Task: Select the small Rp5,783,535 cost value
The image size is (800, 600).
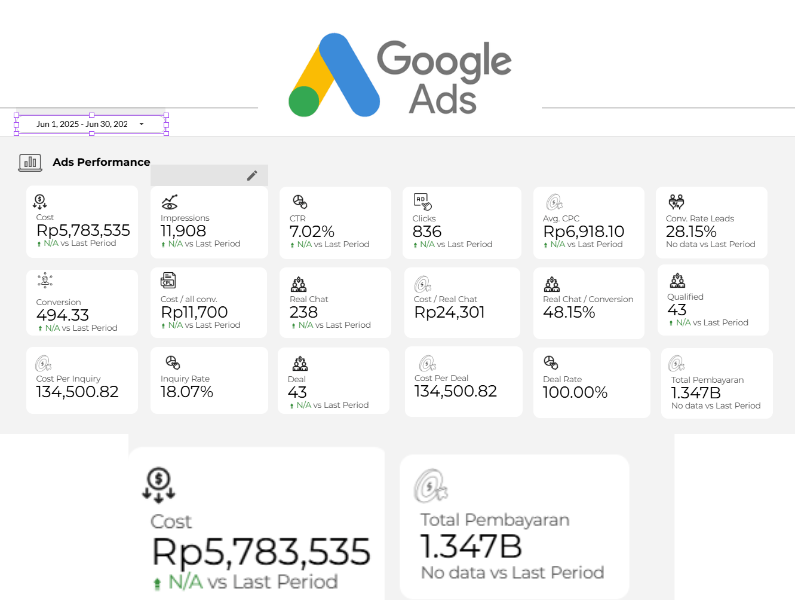Action: click(83, 231)
